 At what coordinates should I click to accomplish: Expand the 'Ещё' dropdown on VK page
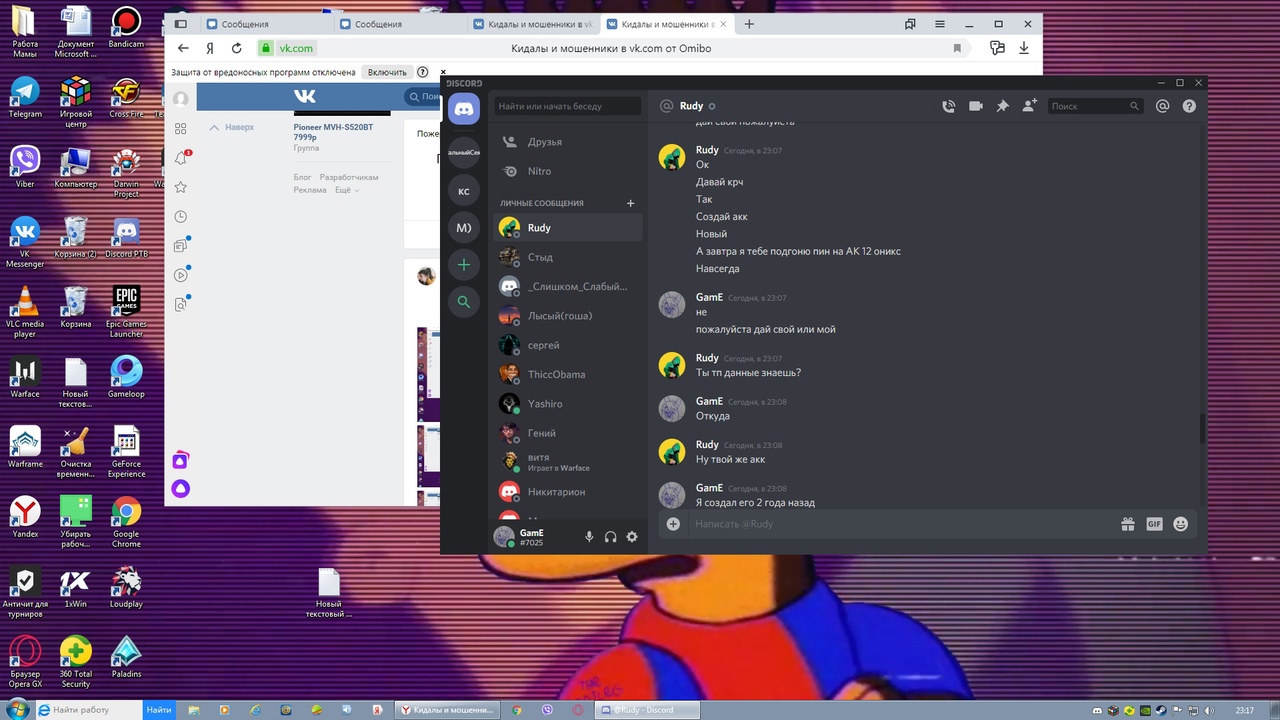[x=346, y=190]
